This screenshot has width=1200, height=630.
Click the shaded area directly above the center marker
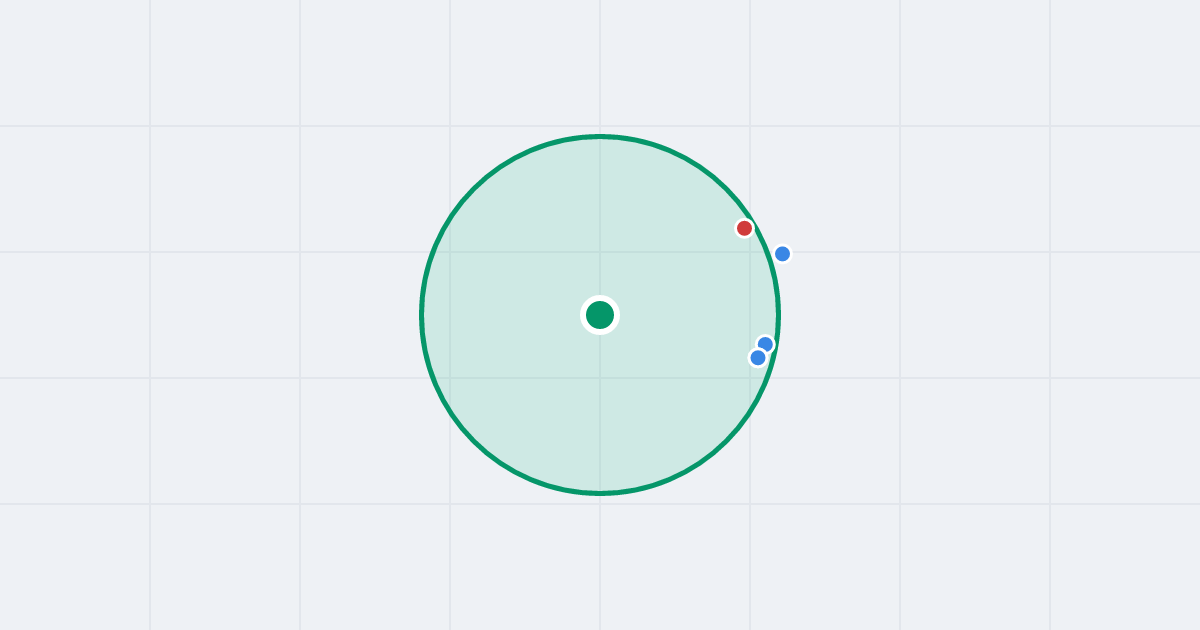[600, 220]
